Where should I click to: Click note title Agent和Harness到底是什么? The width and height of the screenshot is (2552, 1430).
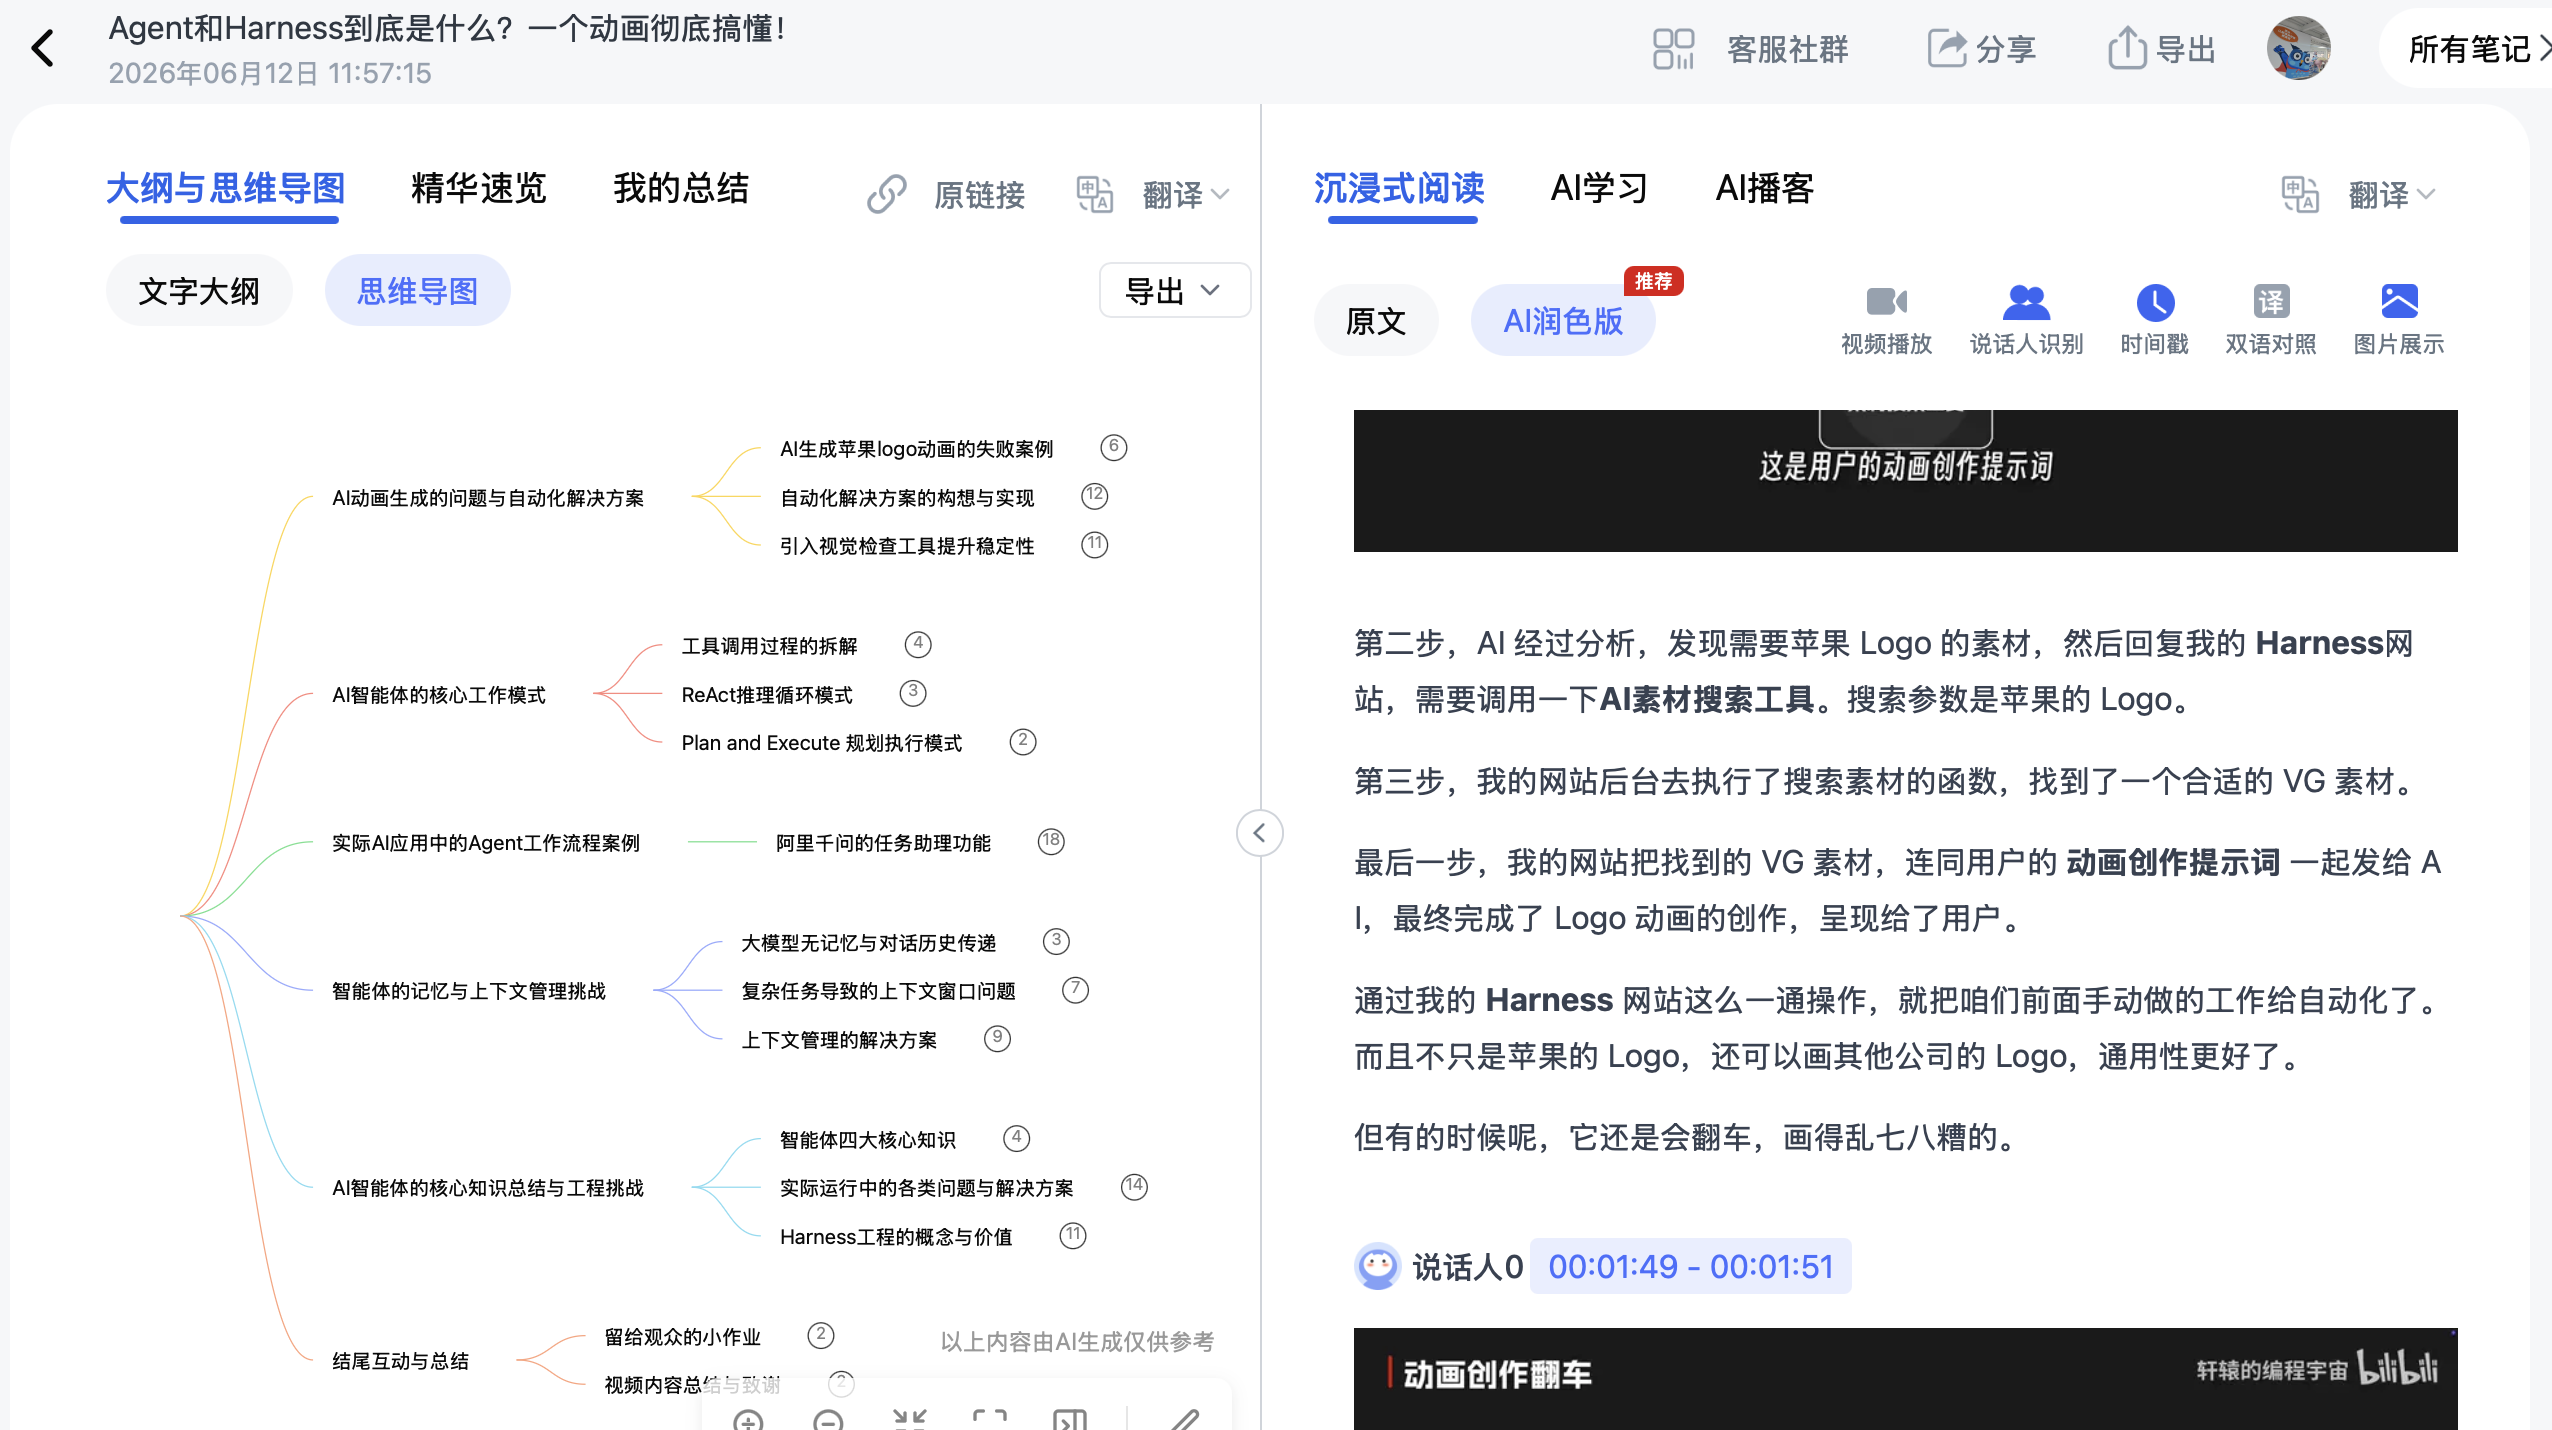[x=447, y=28]
